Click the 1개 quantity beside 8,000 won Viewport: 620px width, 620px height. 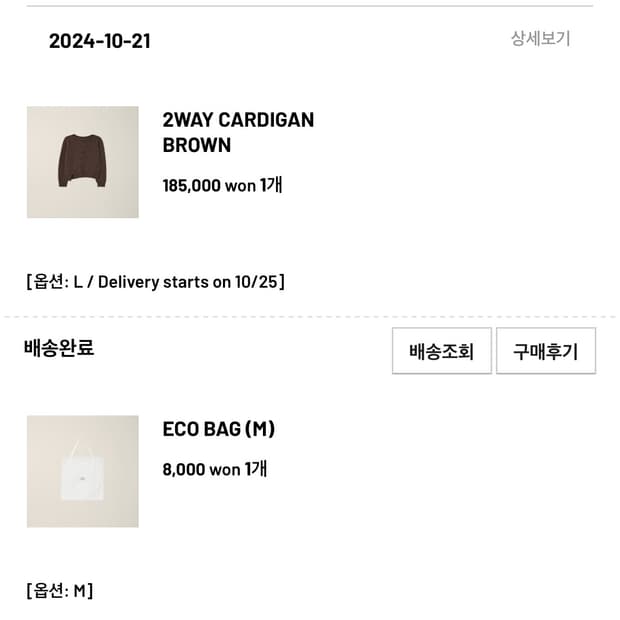click(x=256, y=469)
